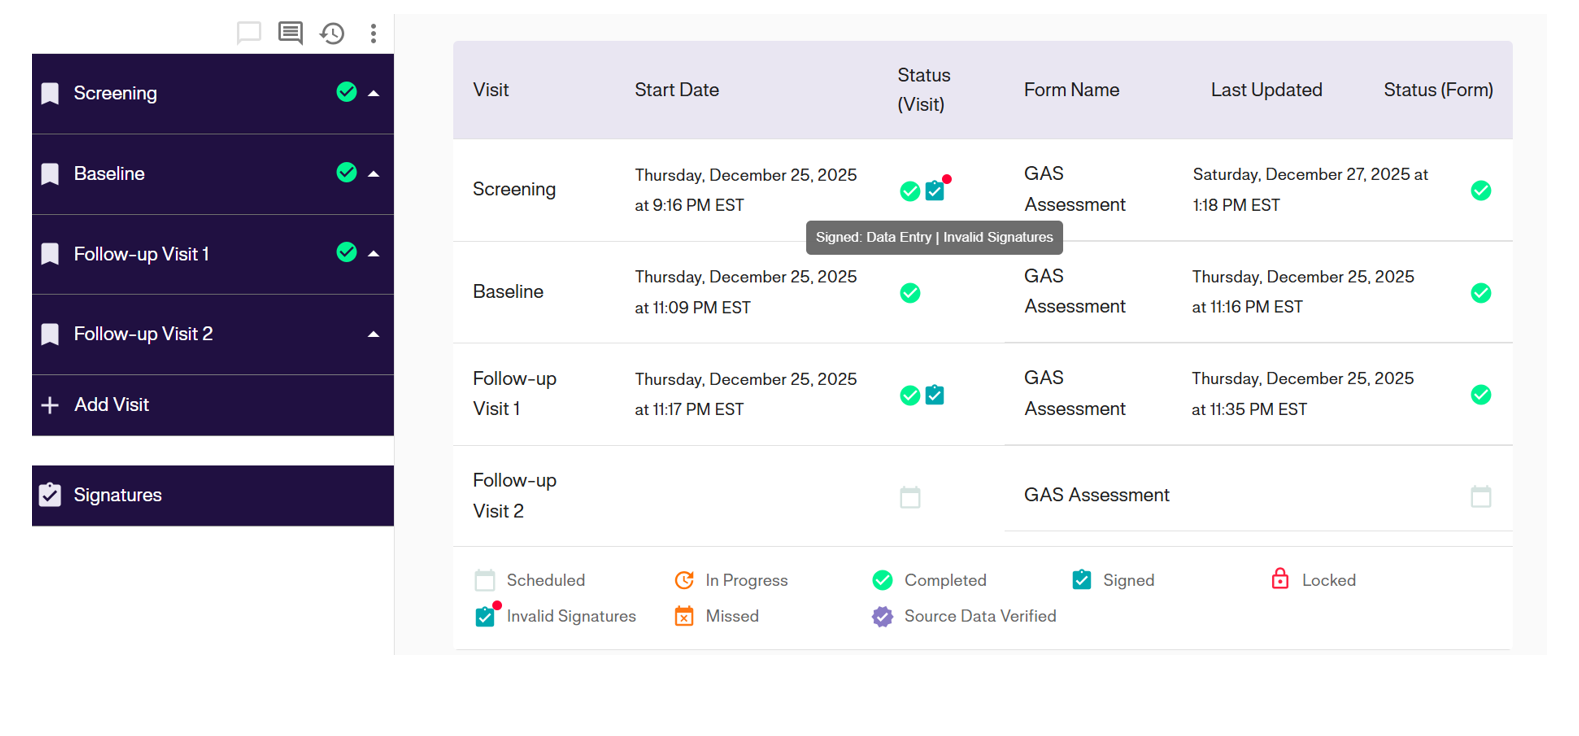Collapse the Follow-up Visit 2 arrow
The height and width of the screenshot is (736, 1579).
(374, 334)
